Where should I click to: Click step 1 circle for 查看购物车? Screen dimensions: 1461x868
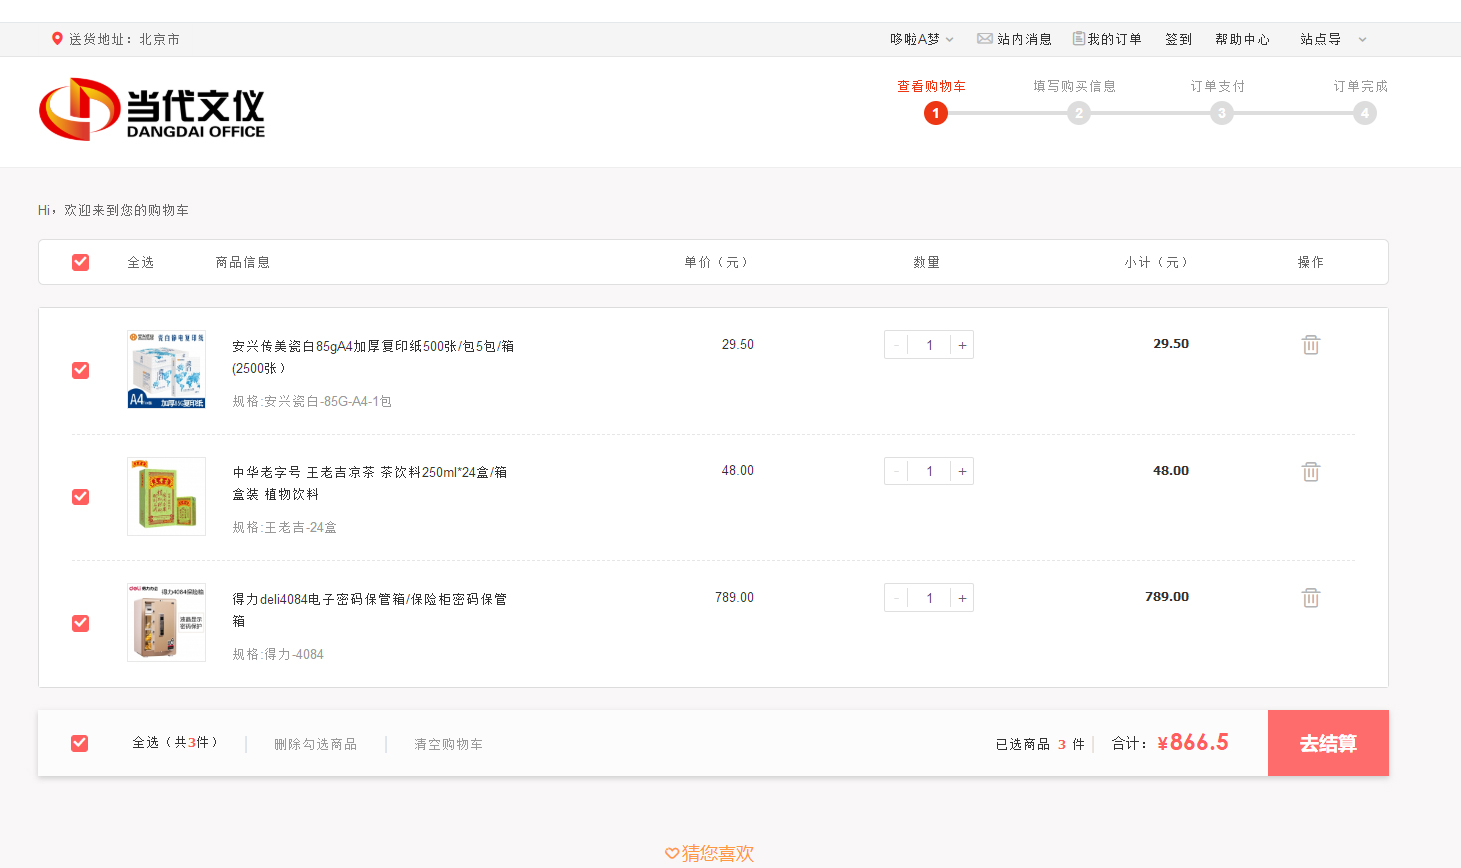click(936, 113)
